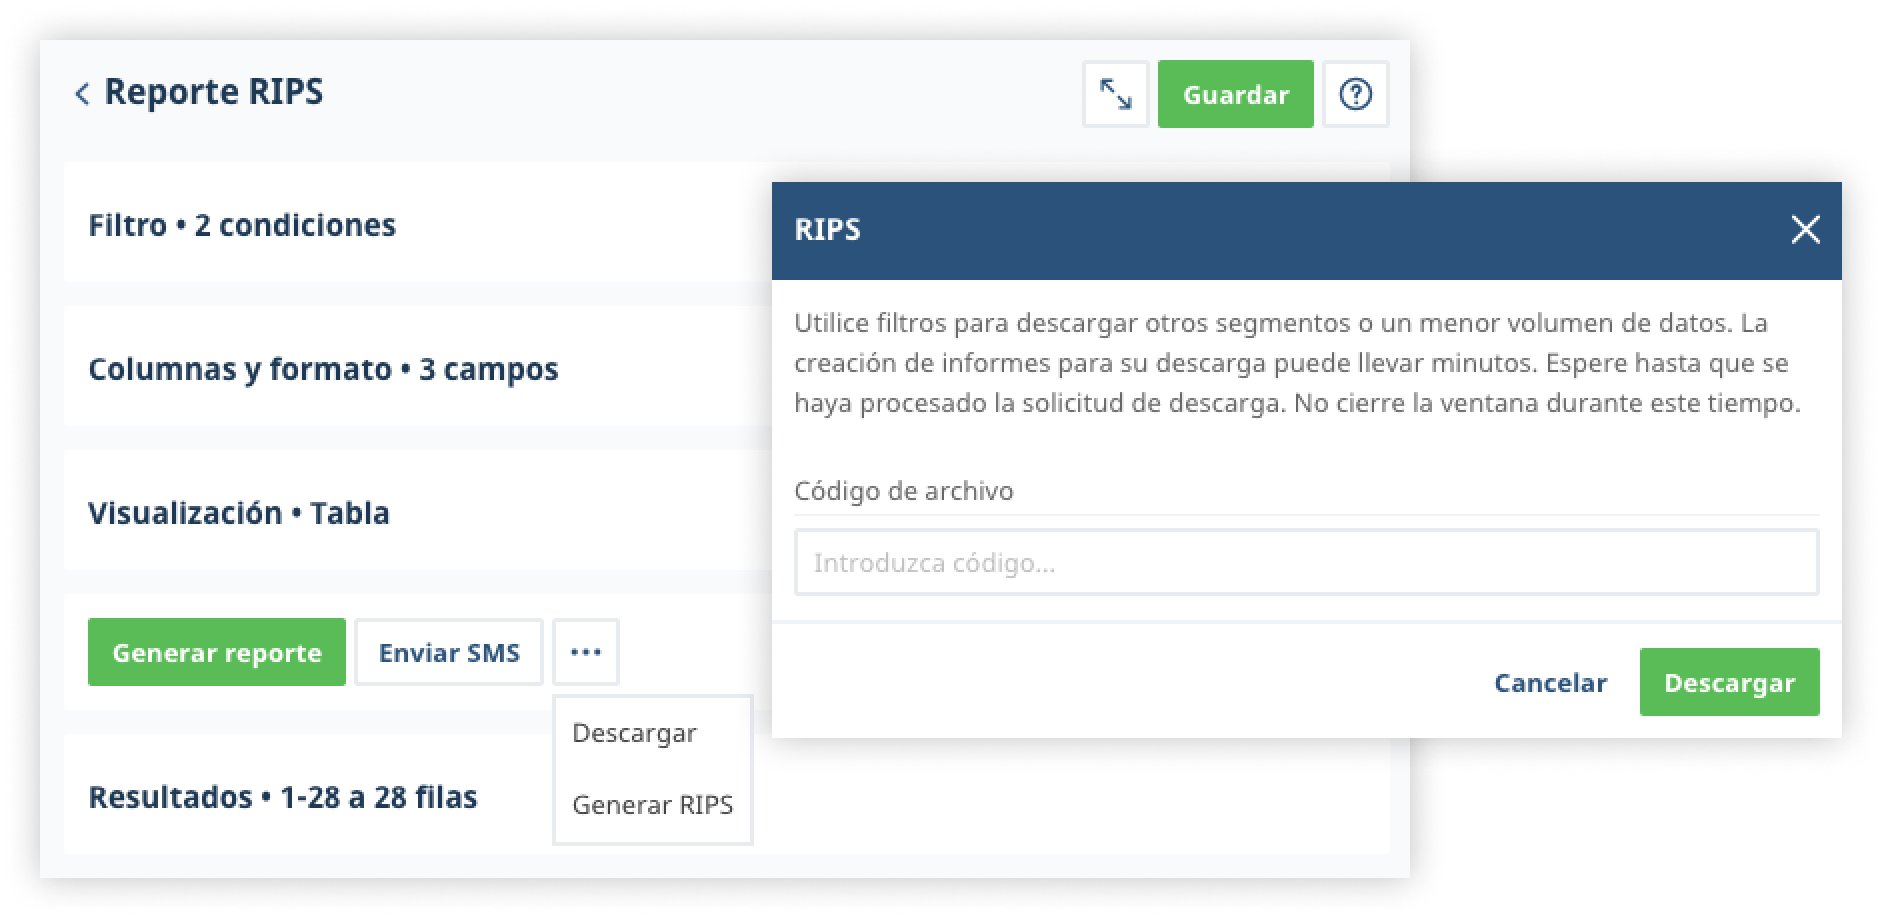1882x918 pixels.
Task: Open the ellipsis actions menu
Action: click(x=585, y=652)
